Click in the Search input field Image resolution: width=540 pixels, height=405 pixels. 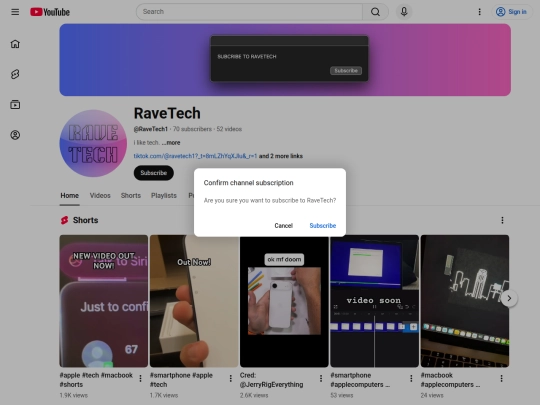pos(249,12)
